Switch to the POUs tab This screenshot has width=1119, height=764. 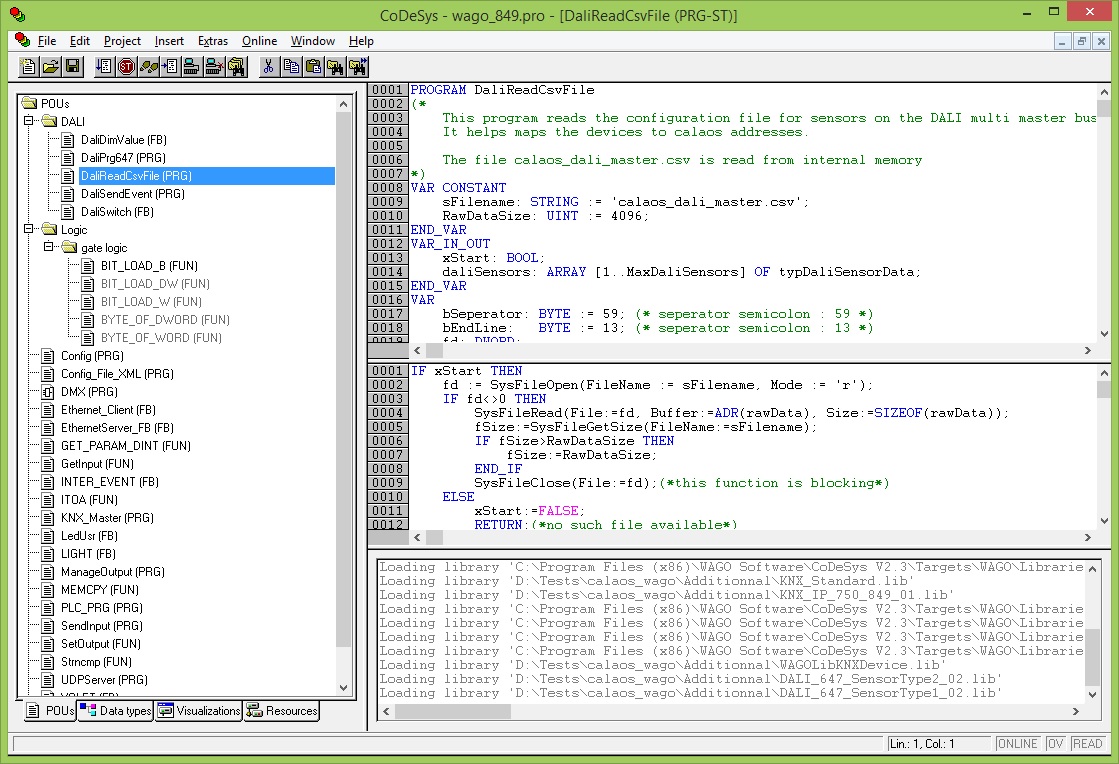coord(51,710)
